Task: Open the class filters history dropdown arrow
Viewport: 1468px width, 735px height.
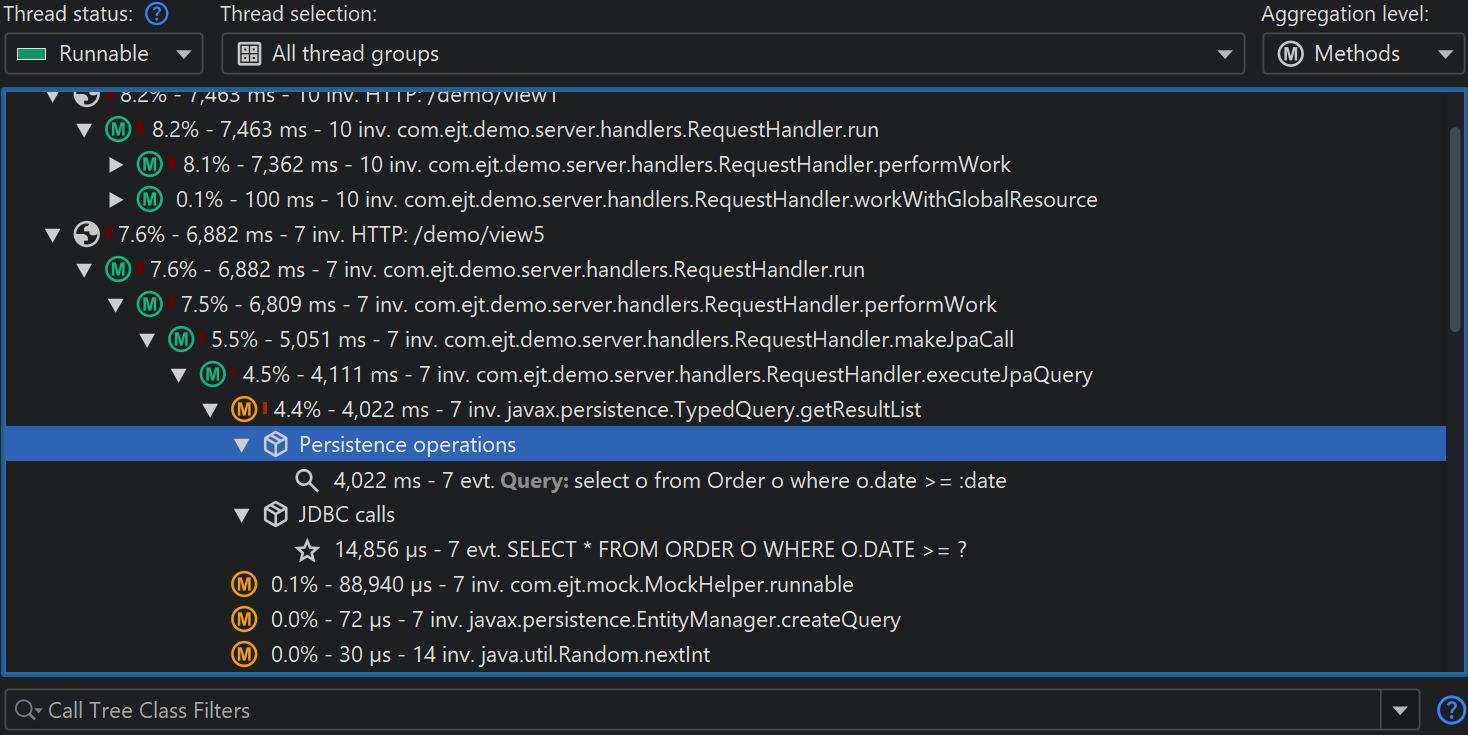Action: point(1400,710)
